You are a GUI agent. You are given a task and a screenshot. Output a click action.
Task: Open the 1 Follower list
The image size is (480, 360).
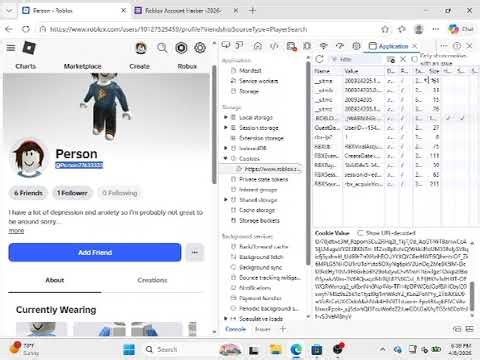pyautogui.click(x=72, y=193)
